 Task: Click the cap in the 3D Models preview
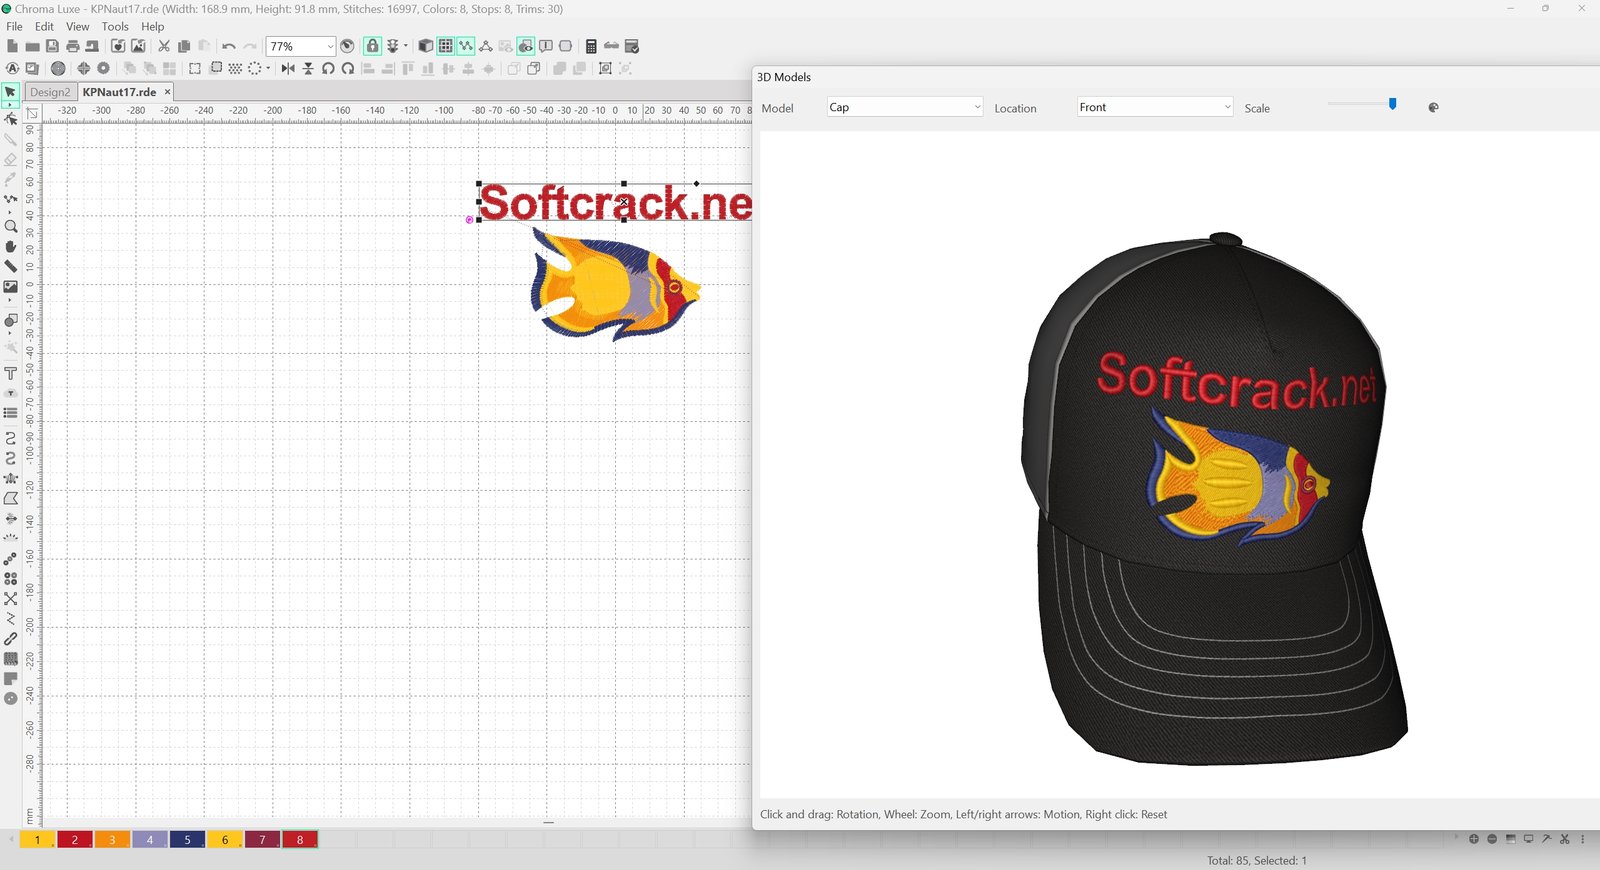[1215, 500]
